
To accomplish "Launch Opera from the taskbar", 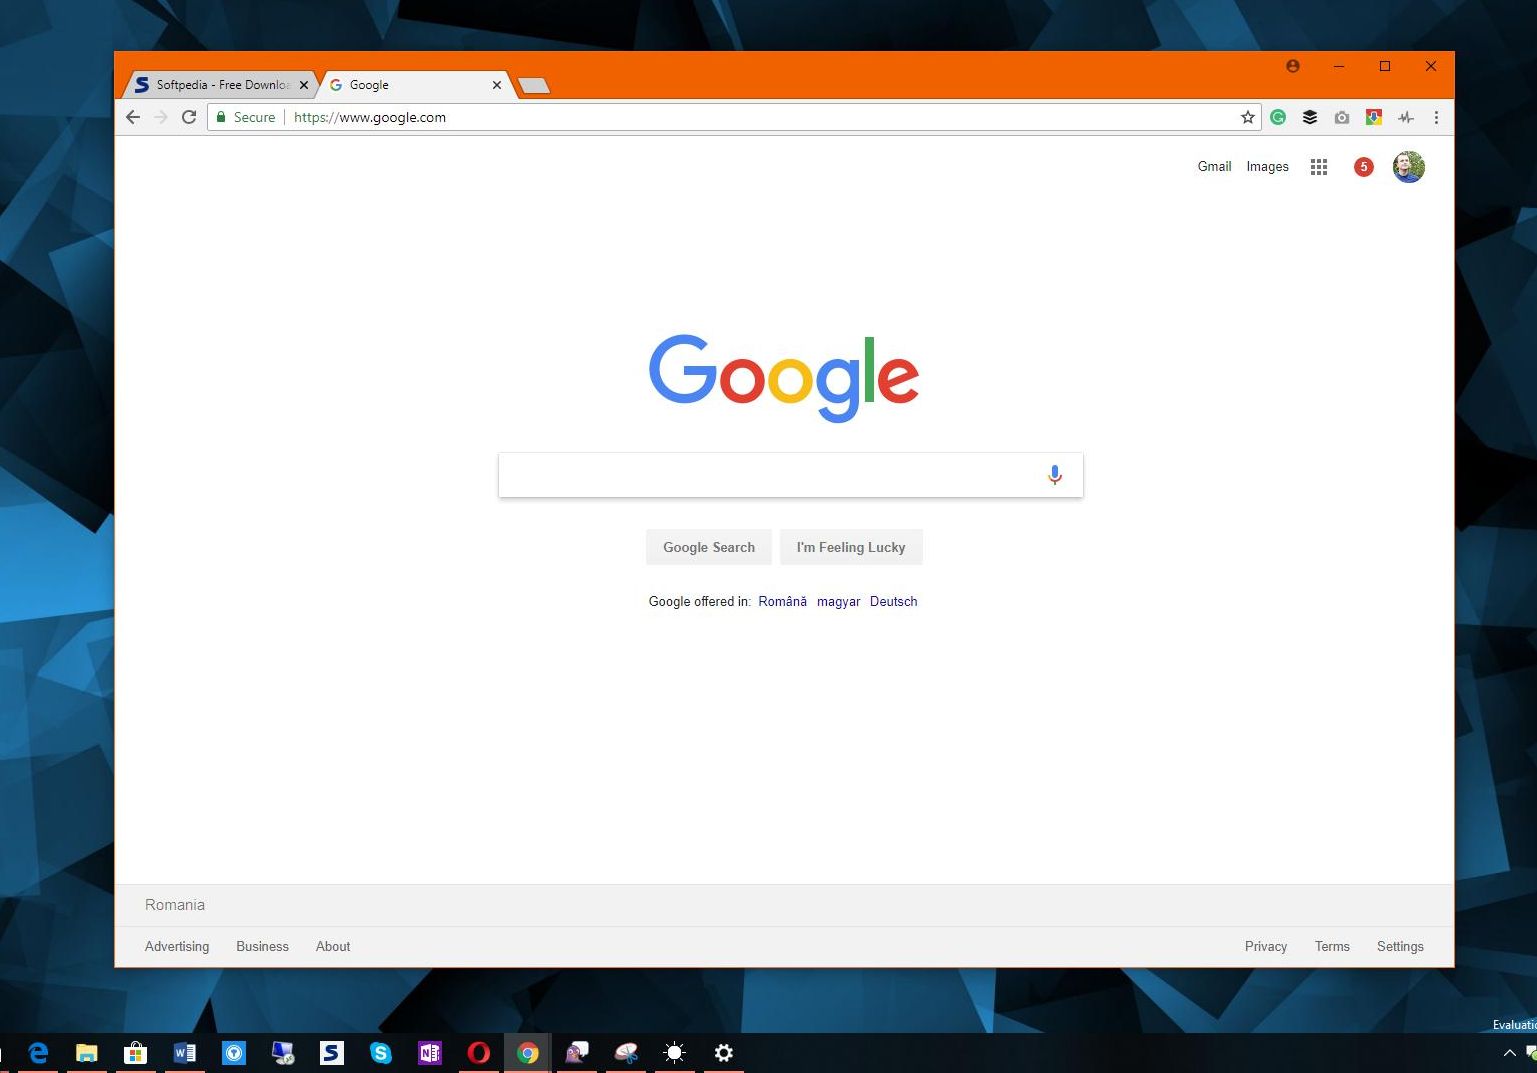I will pos(478,1052).
